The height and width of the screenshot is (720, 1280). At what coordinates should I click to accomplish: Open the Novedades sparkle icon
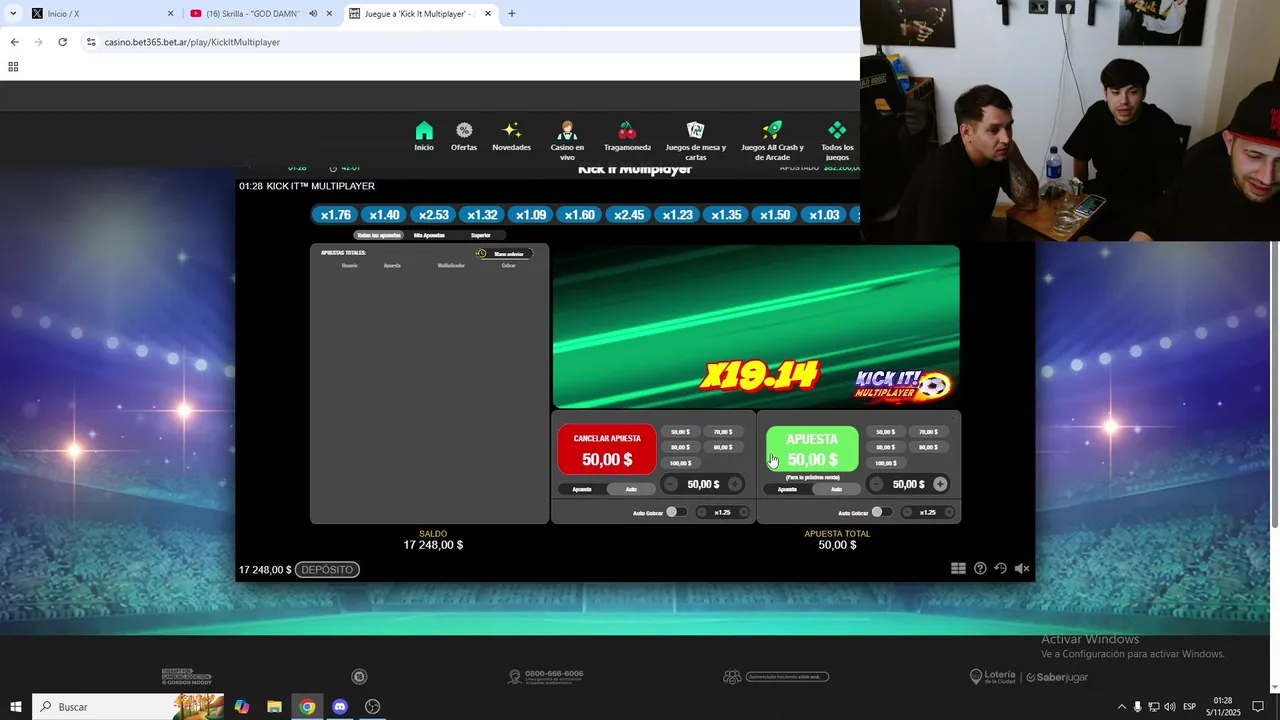pyautogui.click(x=511, y=131)
